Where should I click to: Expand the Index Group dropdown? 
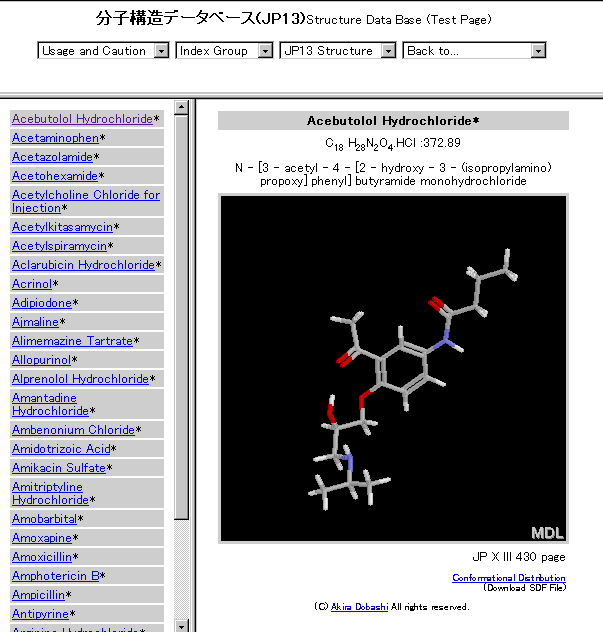(x=224, y=51)
